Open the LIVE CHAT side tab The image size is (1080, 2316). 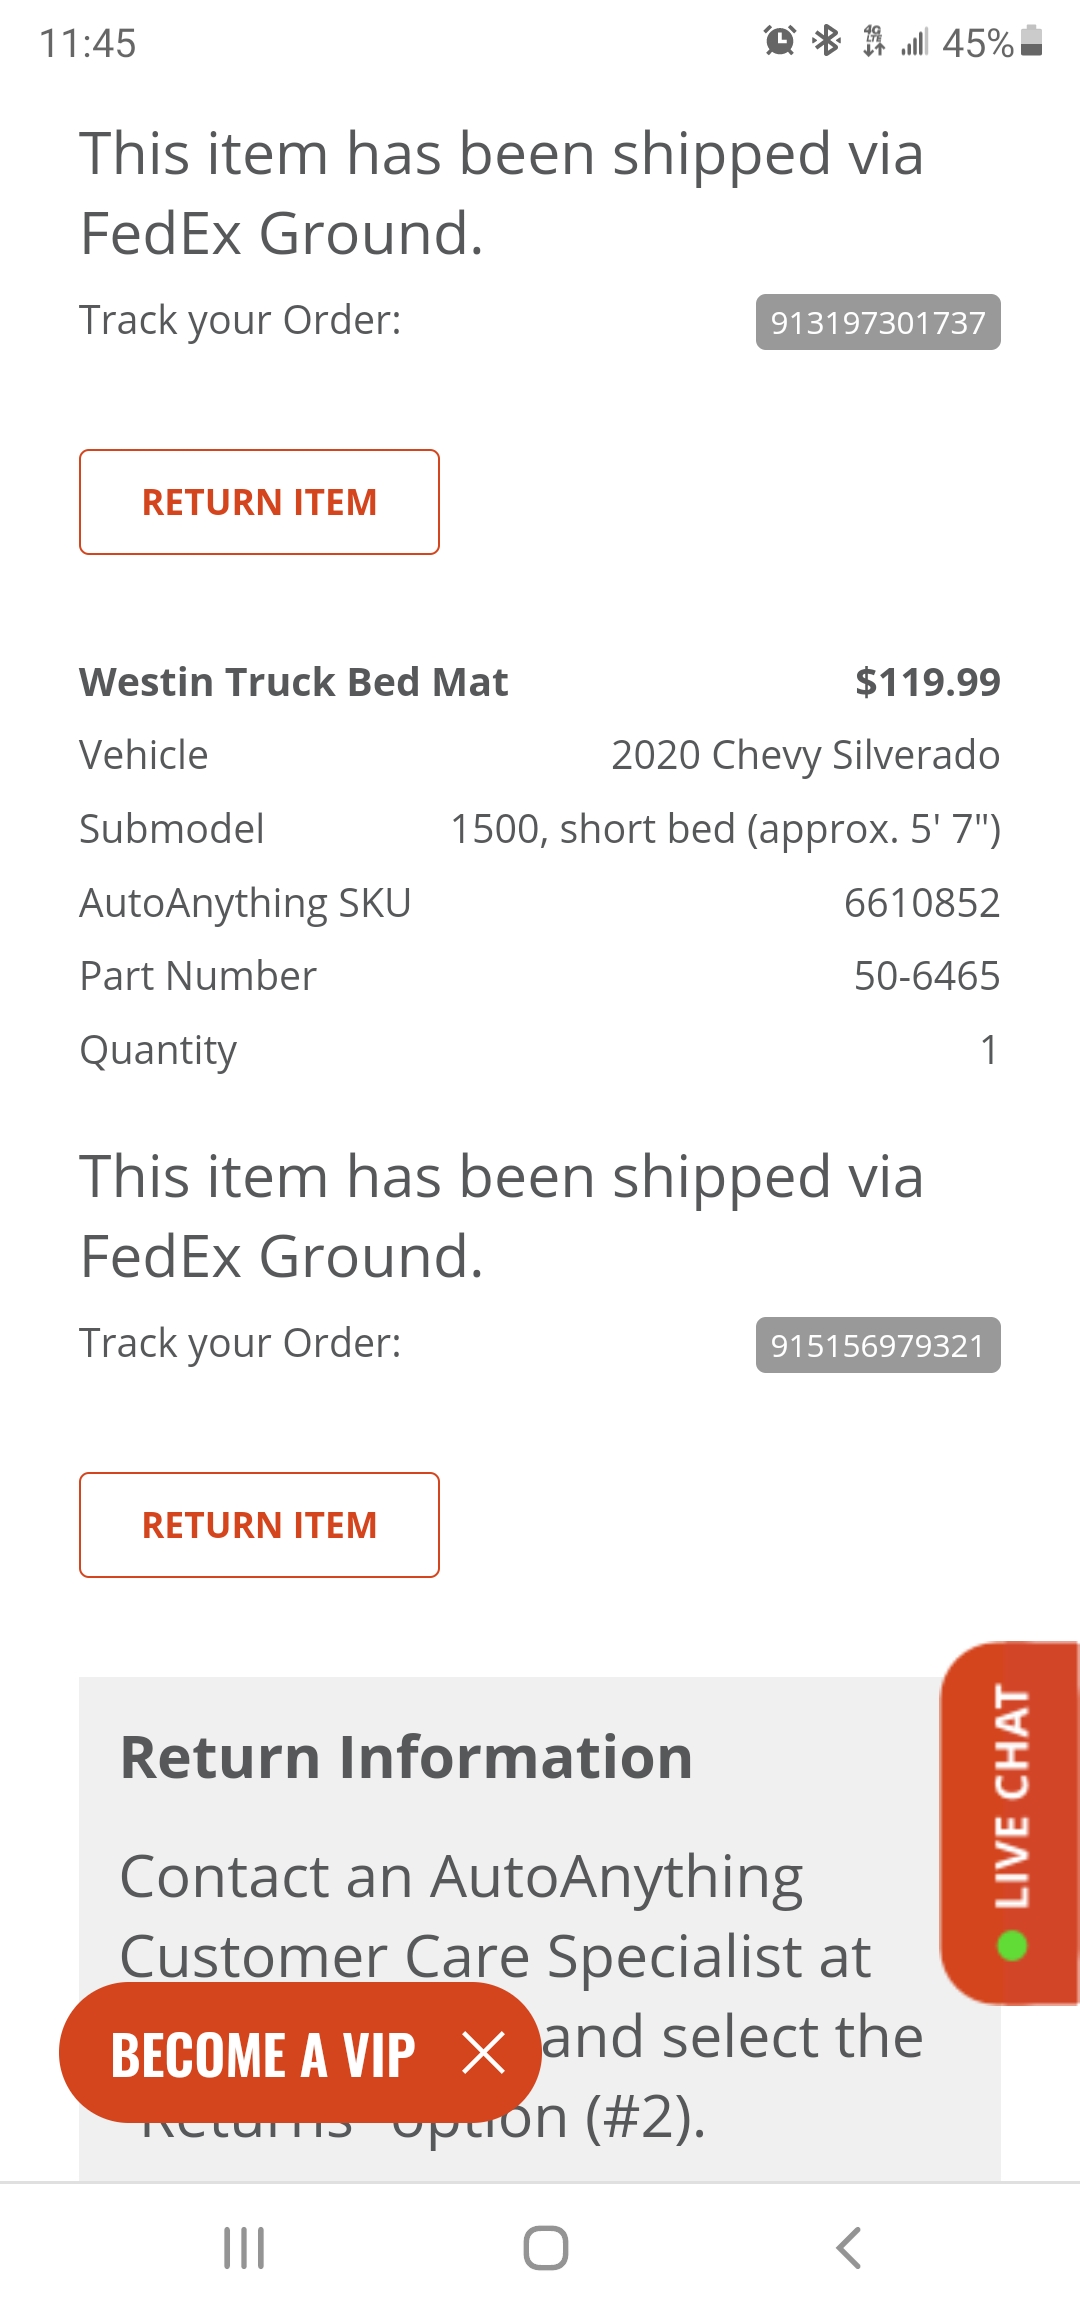tap(1011, 1822)
